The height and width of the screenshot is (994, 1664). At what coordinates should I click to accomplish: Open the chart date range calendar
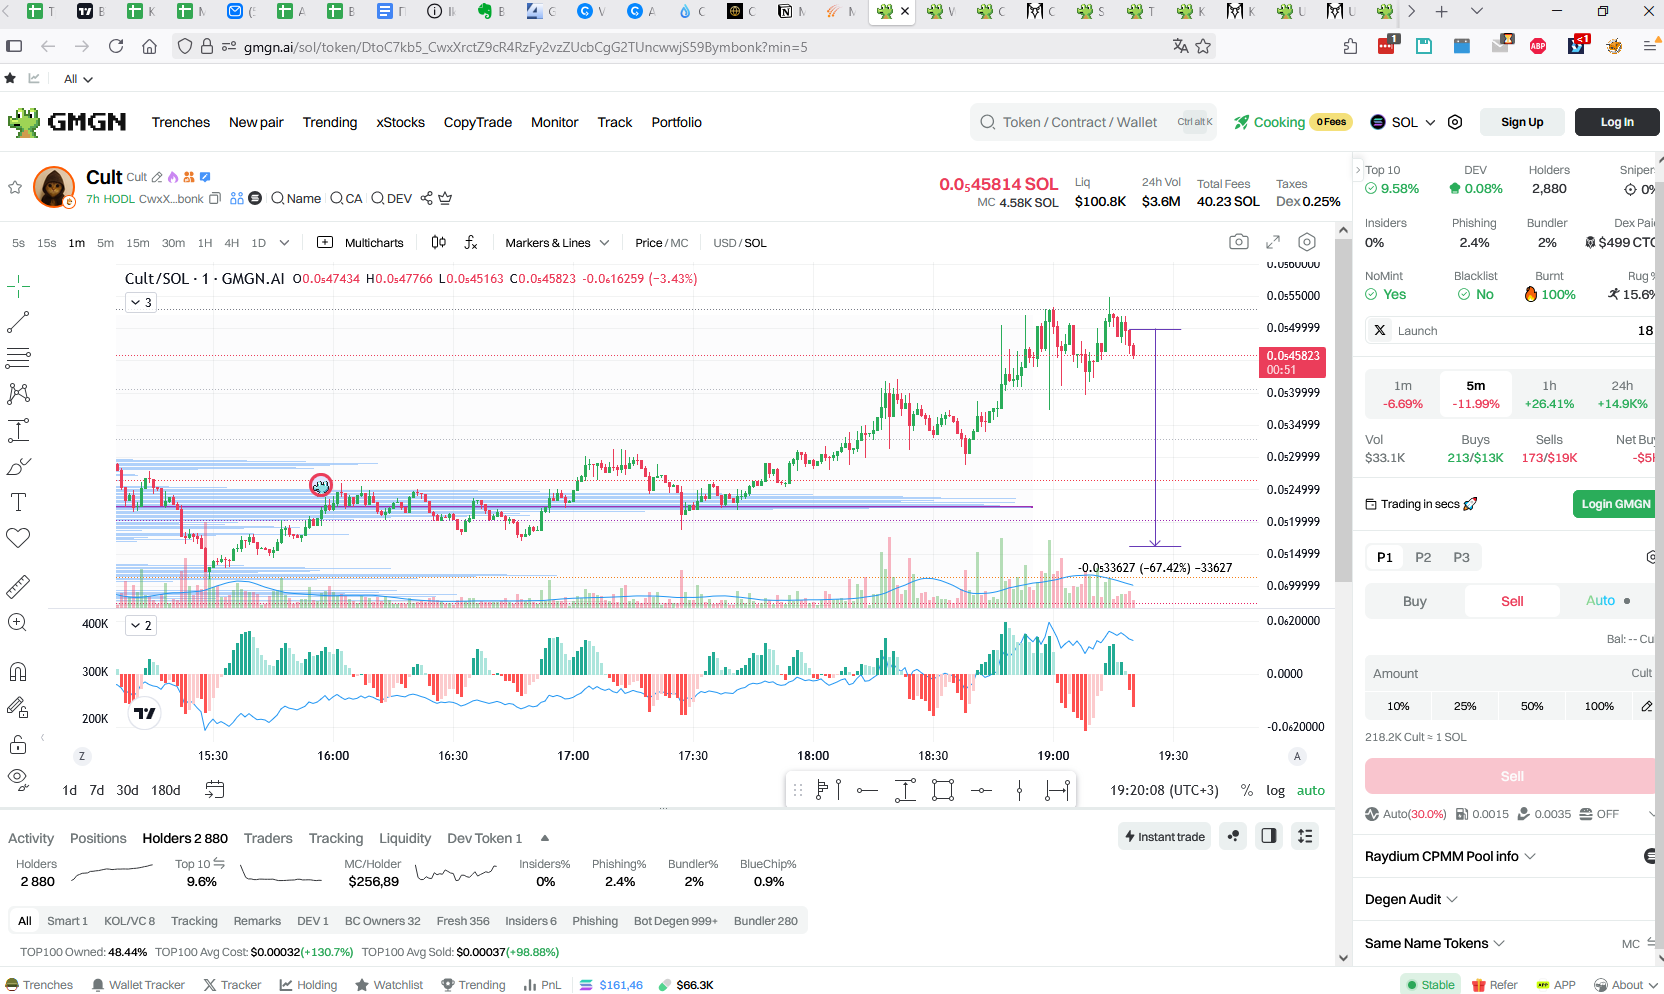214,790
